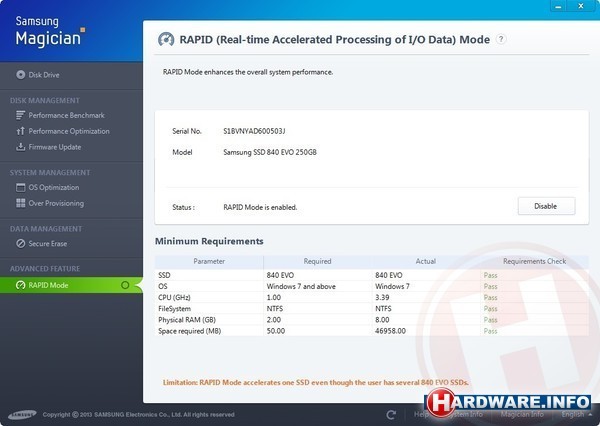
Task: Click serial number S1BVNYAD600503J
Action: click(x=254, y=131)
